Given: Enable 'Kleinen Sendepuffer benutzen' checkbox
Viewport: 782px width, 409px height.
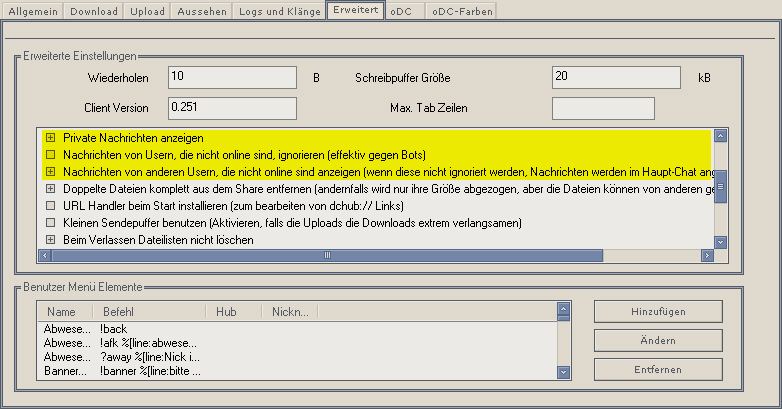Looking at the screenshot, I should (50, 222).
